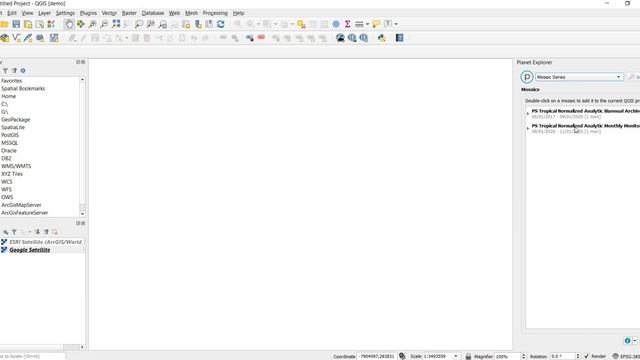Image resolution: width=640 pixels, height=360 pixels.
Task: Toggle visibility of ESRI Satellite layer
Action: [4, 242]
